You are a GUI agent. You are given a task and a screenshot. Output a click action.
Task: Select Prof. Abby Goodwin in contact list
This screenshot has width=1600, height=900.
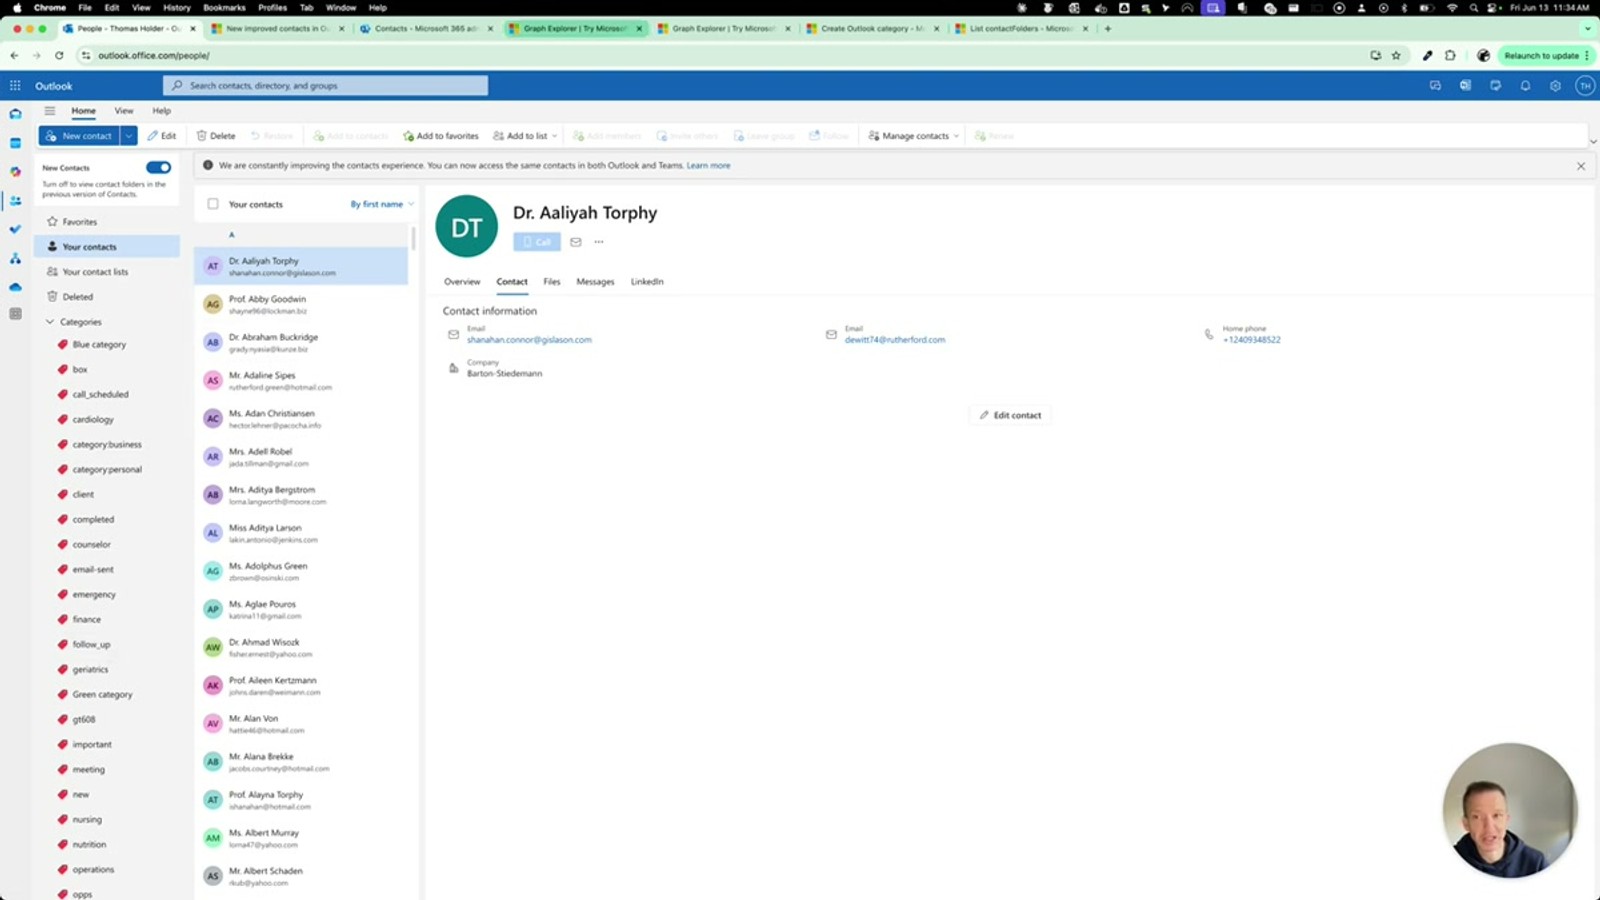point(301,304)
